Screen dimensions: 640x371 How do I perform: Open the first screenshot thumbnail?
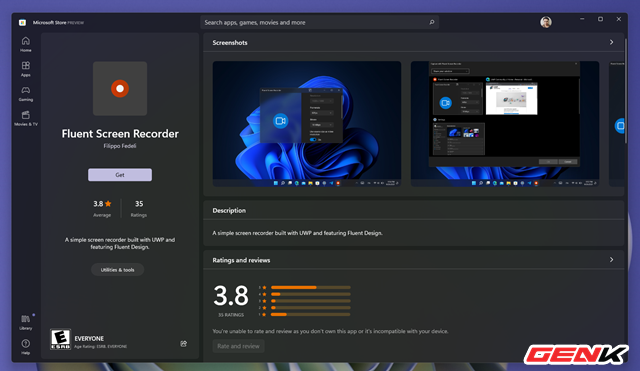click(307, 124)
